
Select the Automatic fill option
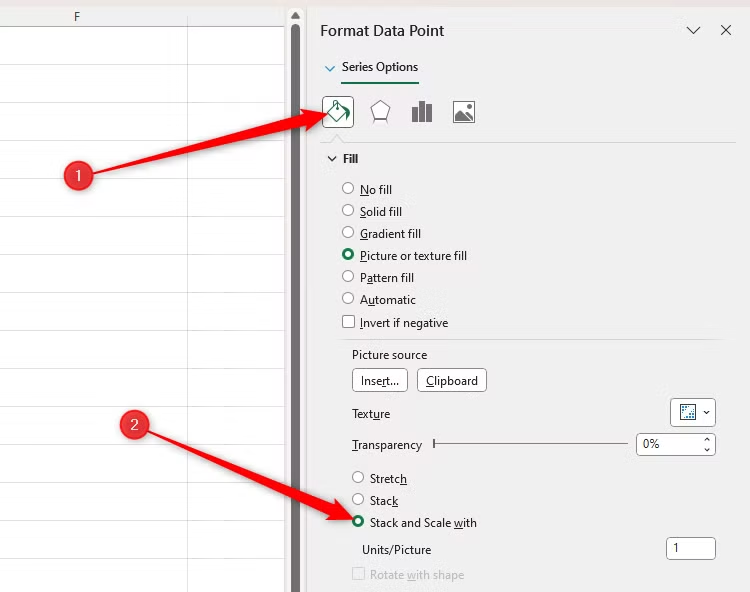coord(348,298)
